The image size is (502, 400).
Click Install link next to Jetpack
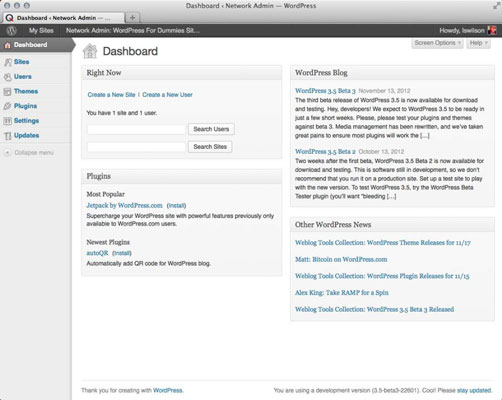(177, 206)
